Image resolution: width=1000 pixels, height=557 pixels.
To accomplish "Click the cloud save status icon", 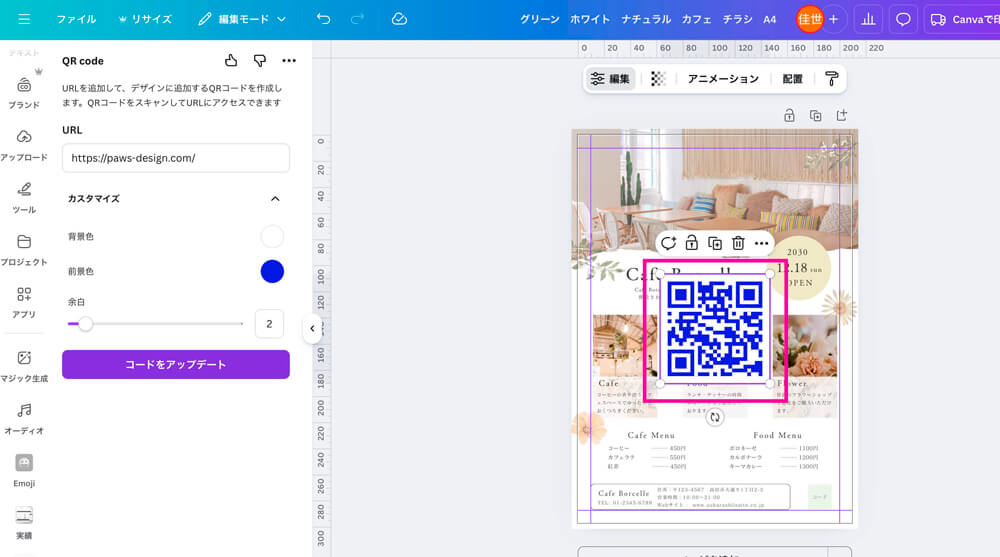I will [x=399, y=19].
